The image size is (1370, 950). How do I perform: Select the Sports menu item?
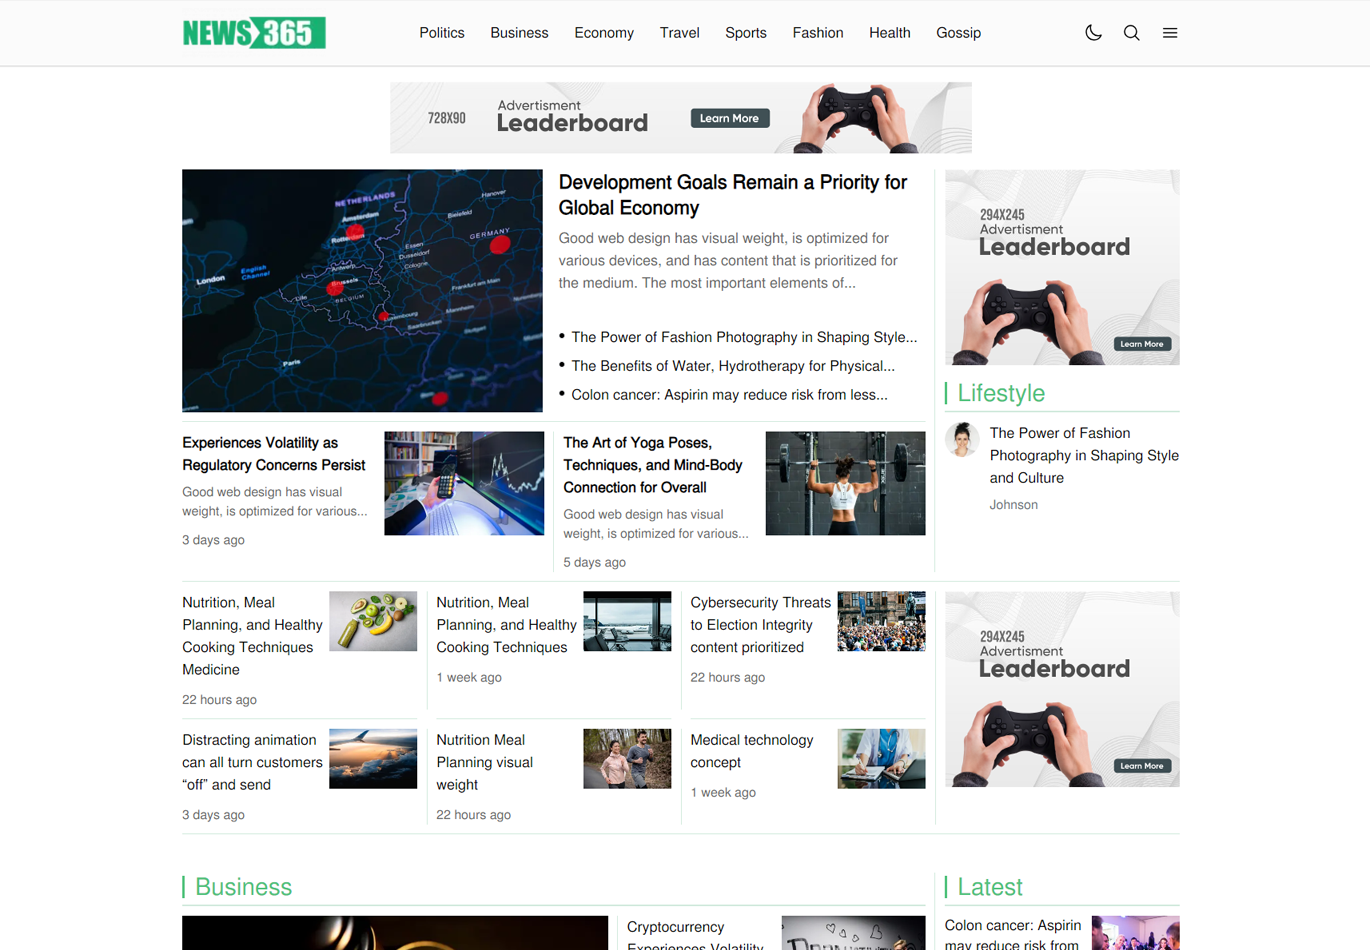tap(745, 32)
